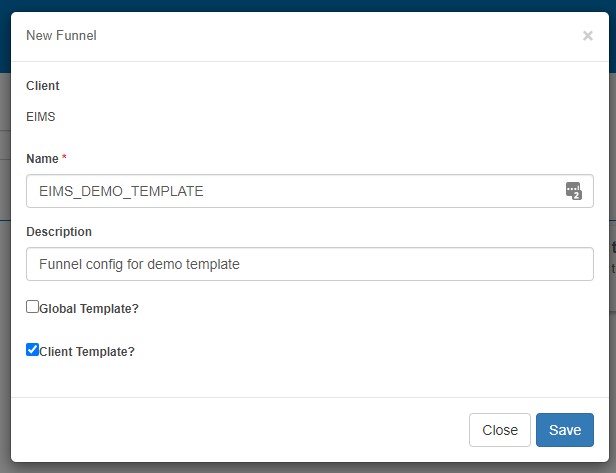The image size is (616, 473).
Task: Click the New Funnel dialog title
Action: coord(61,35)
